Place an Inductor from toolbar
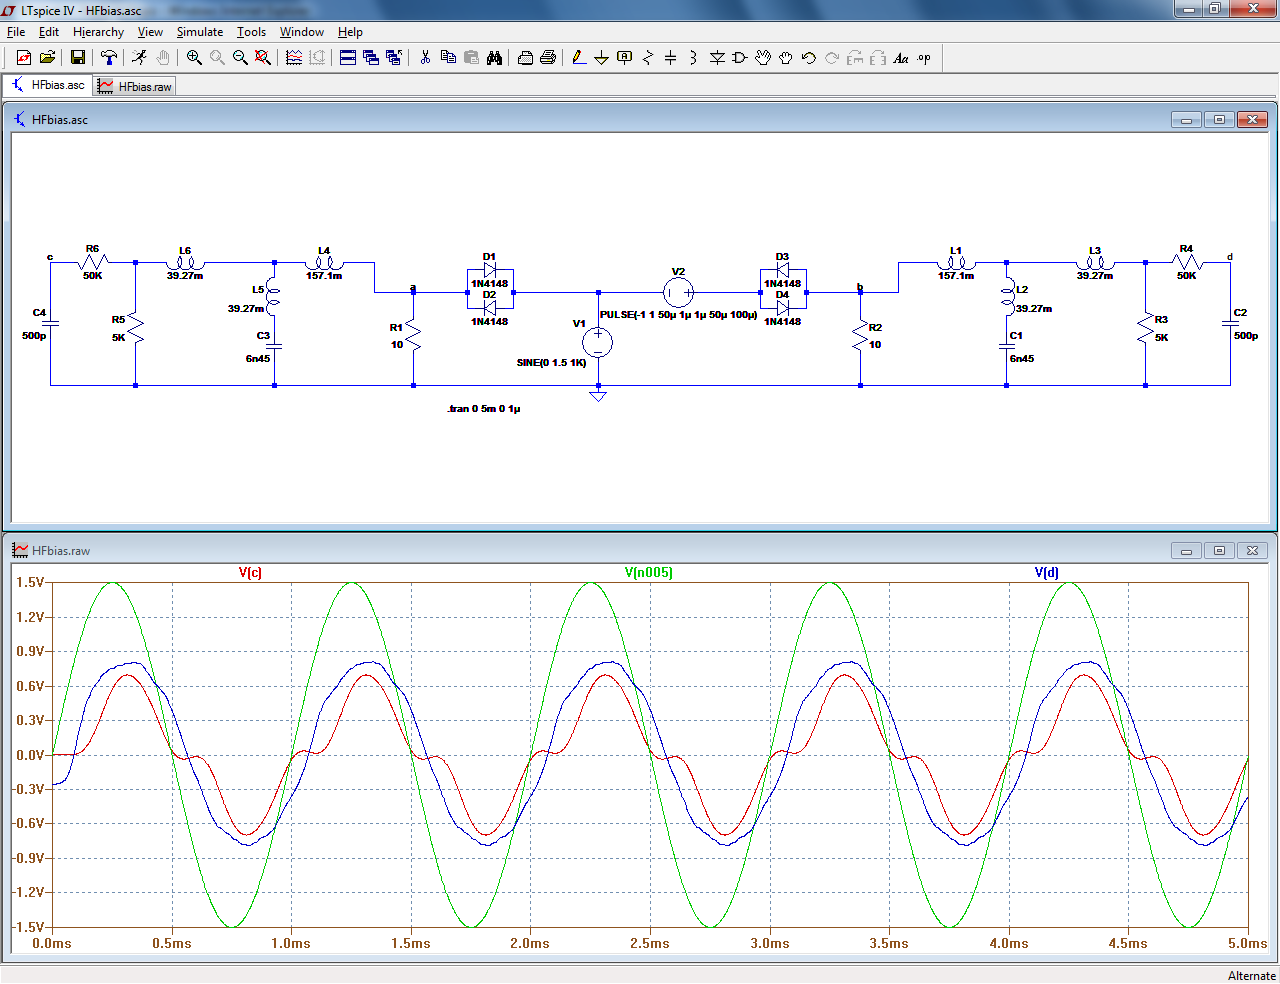The height and width of the screenshot is (984, 1280). pos(694,58)
